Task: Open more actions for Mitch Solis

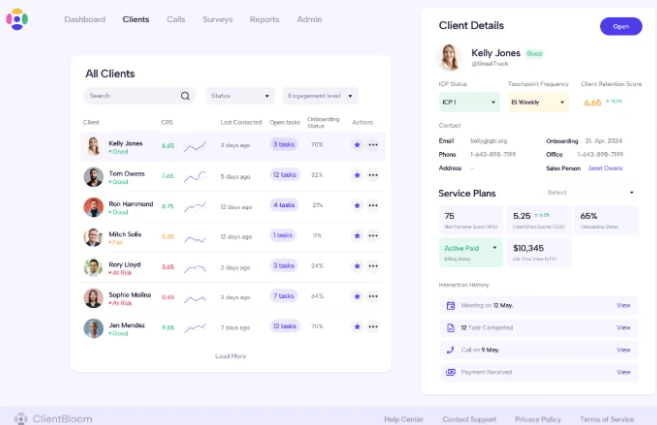Action: (x=373, y=236)
